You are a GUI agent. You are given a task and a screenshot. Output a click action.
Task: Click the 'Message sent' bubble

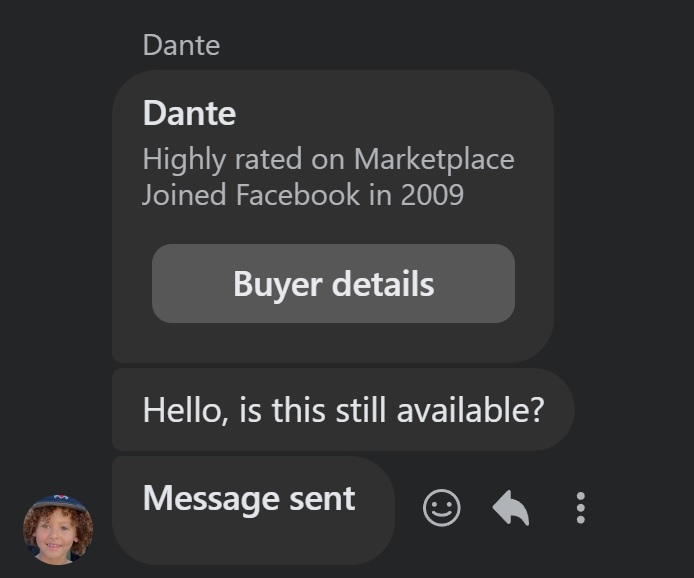pos(250,500)
